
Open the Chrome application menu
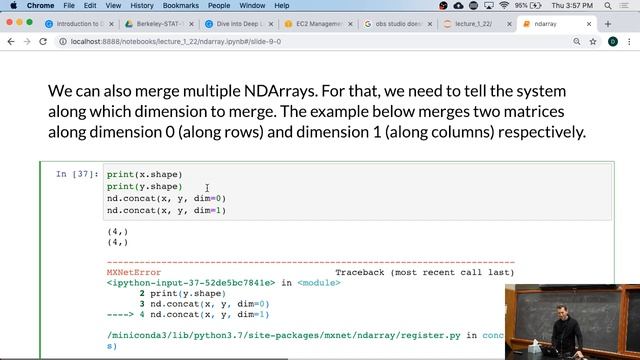(40, 5)
